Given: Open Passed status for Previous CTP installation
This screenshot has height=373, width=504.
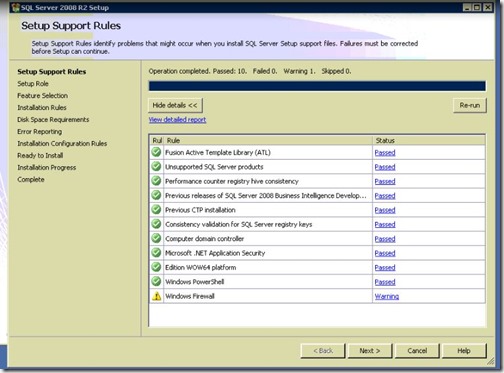Looking at the screenshot, I should pos(385,210).
